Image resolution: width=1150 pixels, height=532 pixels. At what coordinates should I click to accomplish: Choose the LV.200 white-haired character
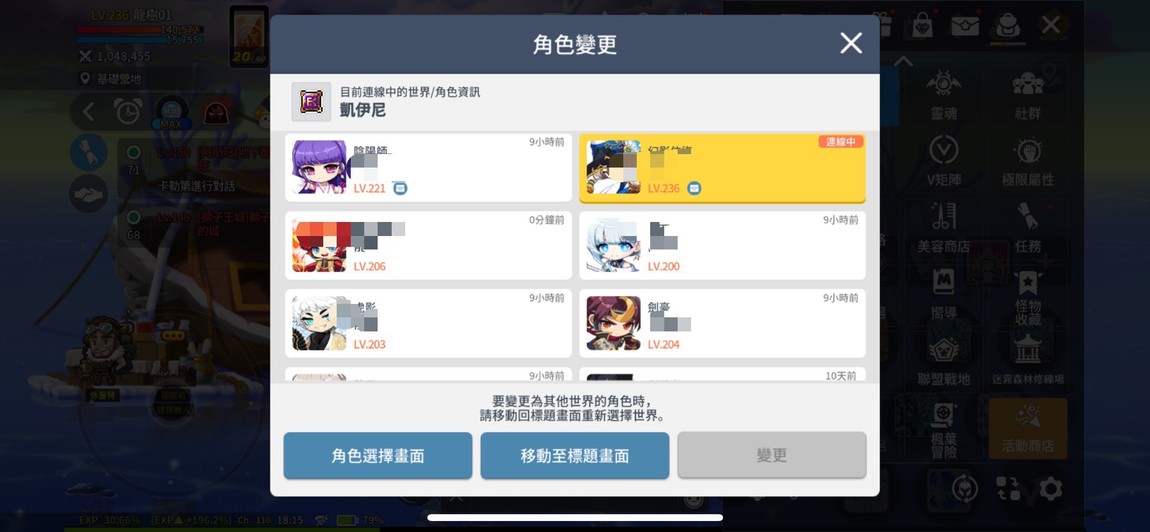(x=722, y=245)
